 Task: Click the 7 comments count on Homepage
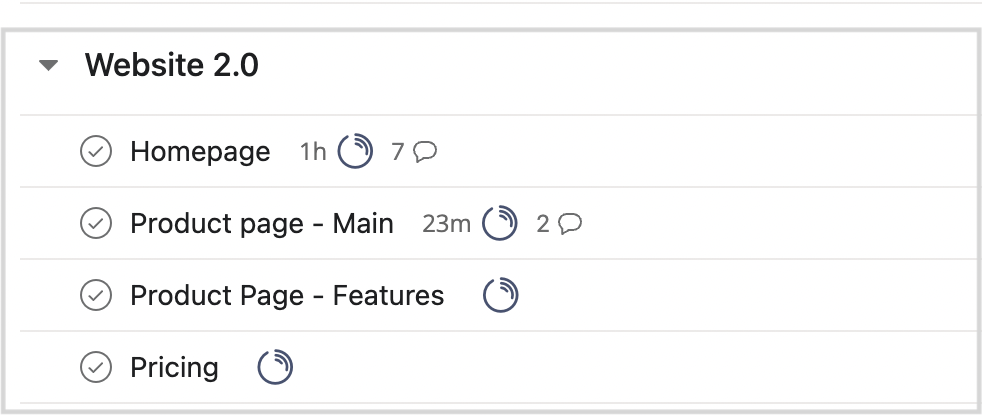point(398,152)
